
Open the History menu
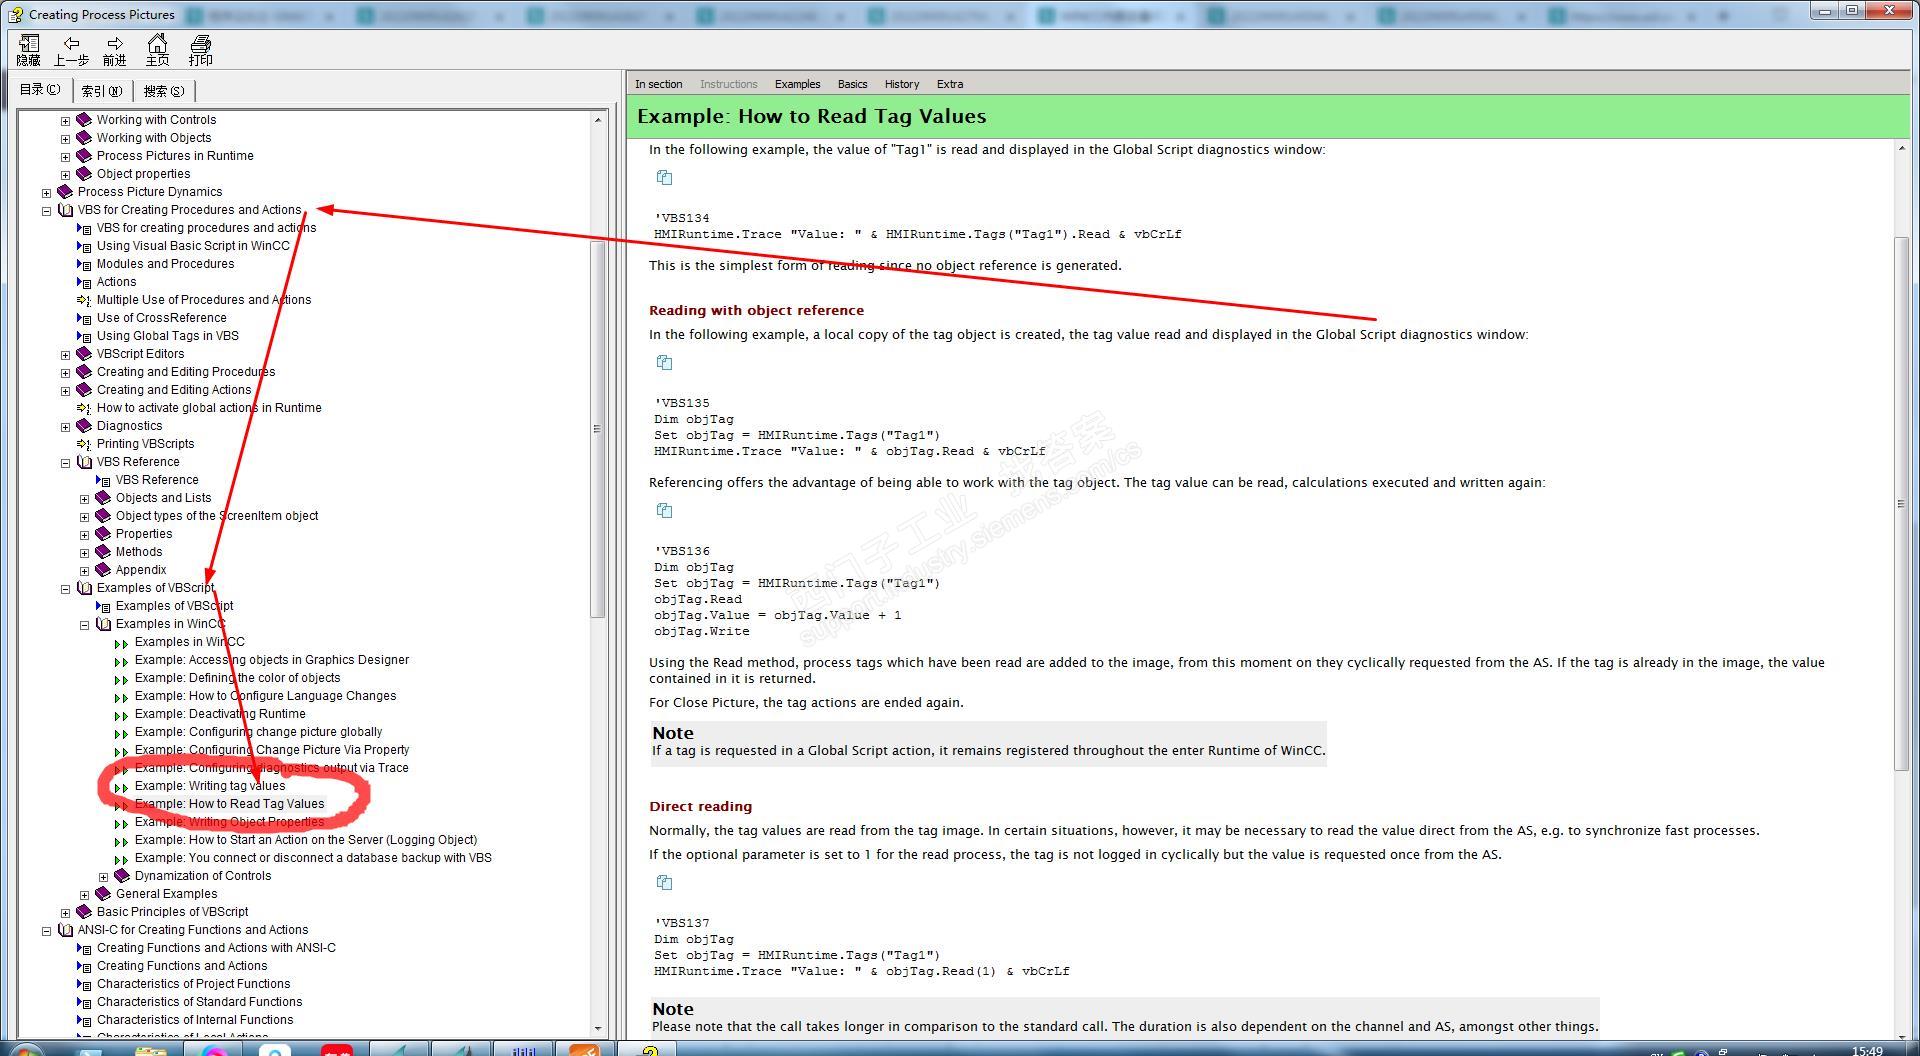tap(901, 84)
